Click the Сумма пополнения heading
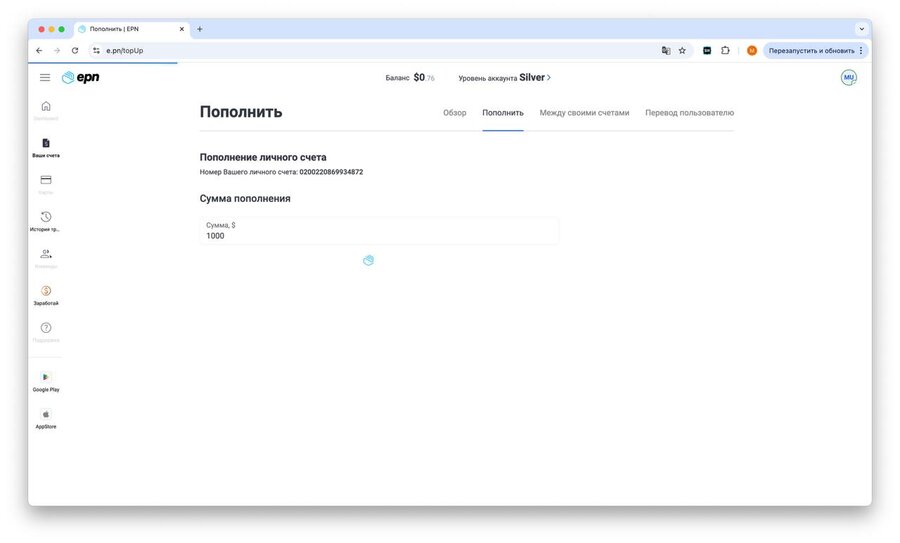Screen dimensions: 900x543 (x=245, y=199)
